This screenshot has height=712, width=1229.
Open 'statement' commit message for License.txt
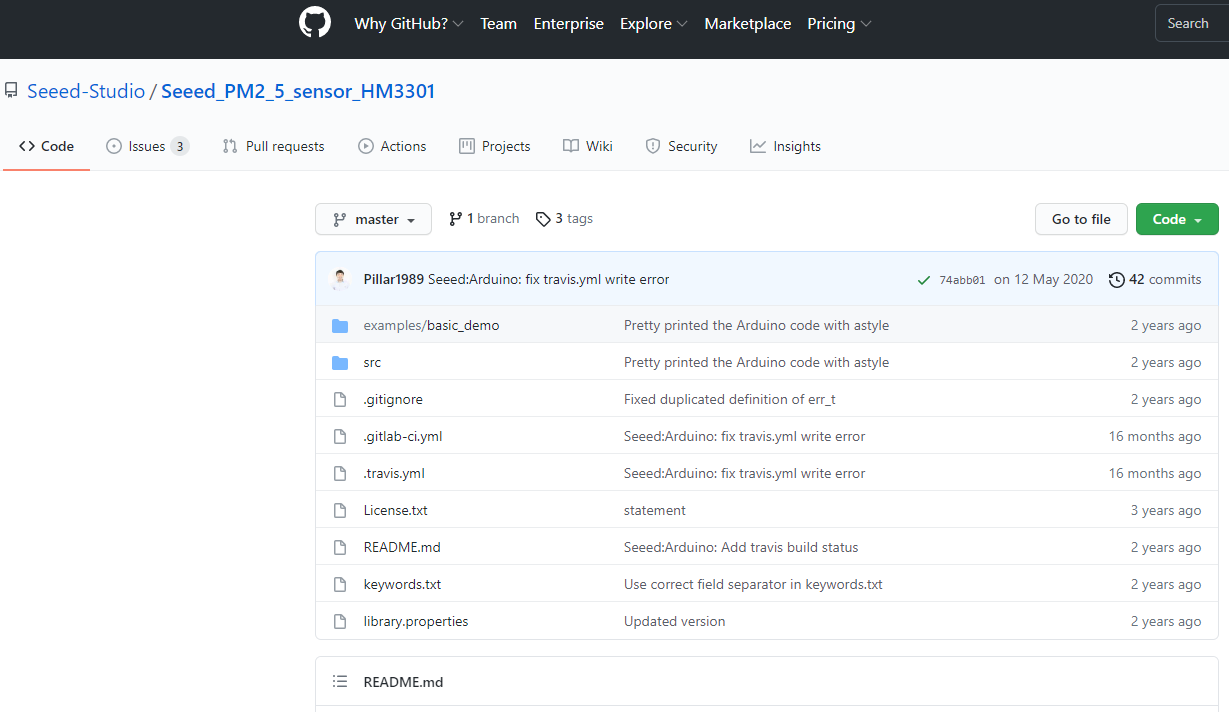[655, 511]
